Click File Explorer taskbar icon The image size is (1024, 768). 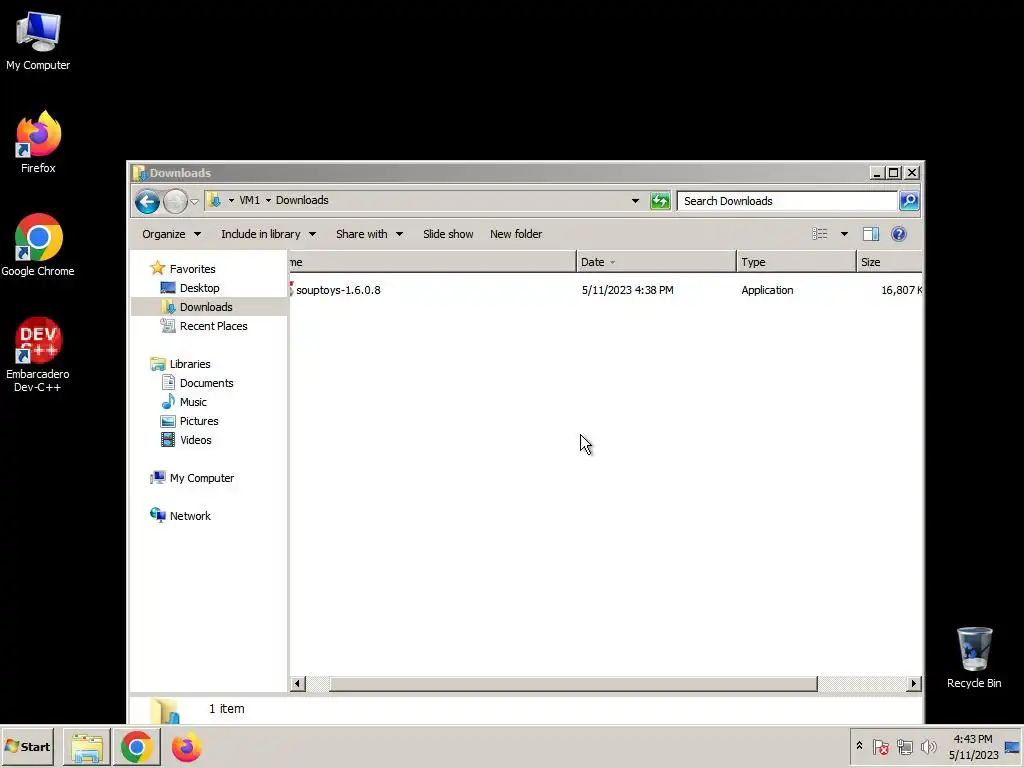[x=87, y=747]
